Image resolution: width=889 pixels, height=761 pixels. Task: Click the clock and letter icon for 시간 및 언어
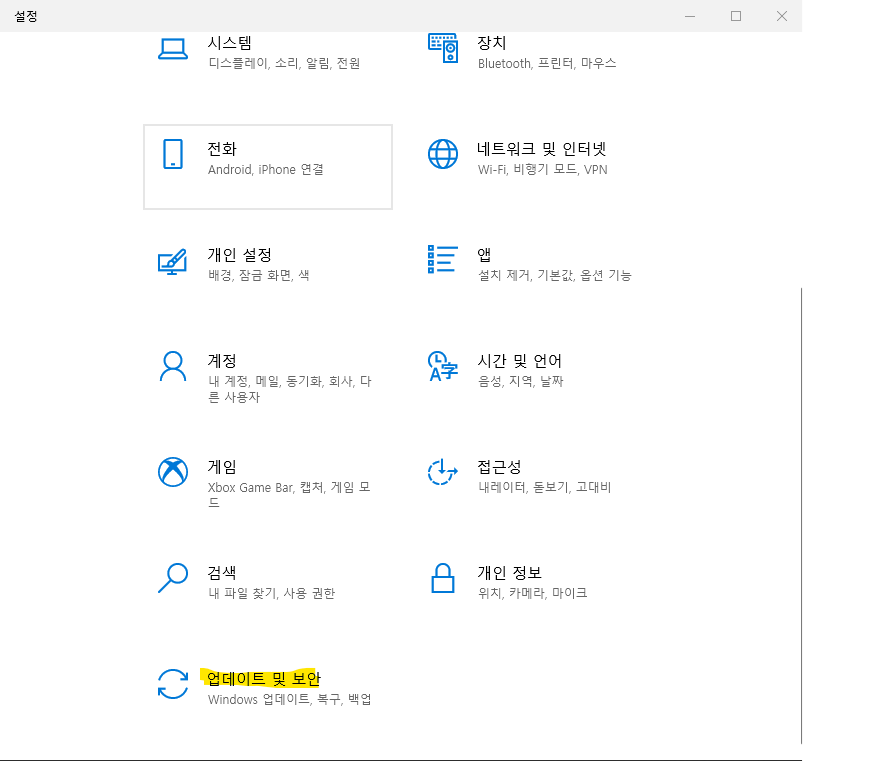[443, 366]
